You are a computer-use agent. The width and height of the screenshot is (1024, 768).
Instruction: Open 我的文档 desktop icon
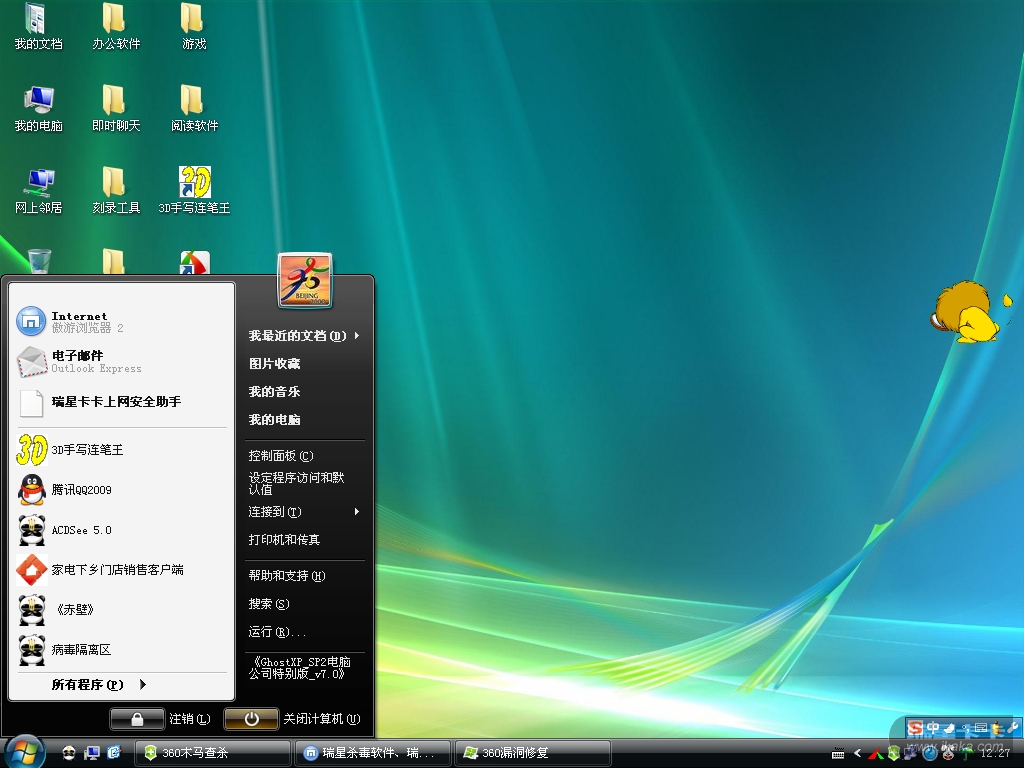(x=39, y=26)
